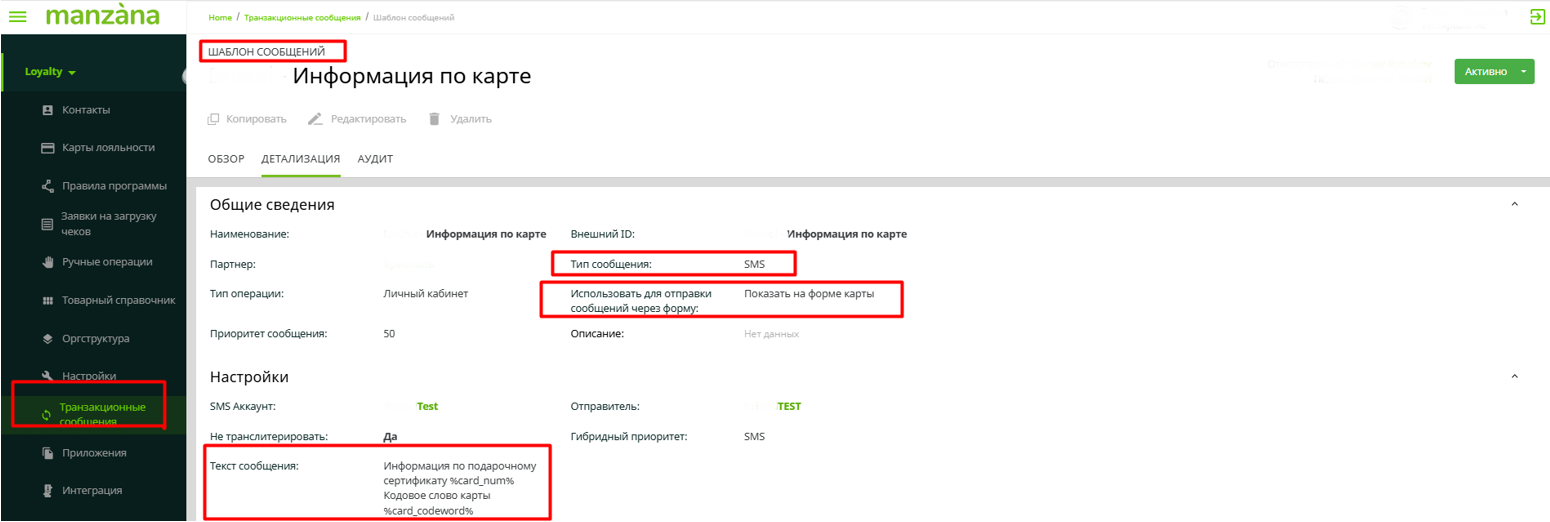Viewport: 1550px width, 522px height.
Task: Click the Редактировать button
Action: (x=357, y=119)
